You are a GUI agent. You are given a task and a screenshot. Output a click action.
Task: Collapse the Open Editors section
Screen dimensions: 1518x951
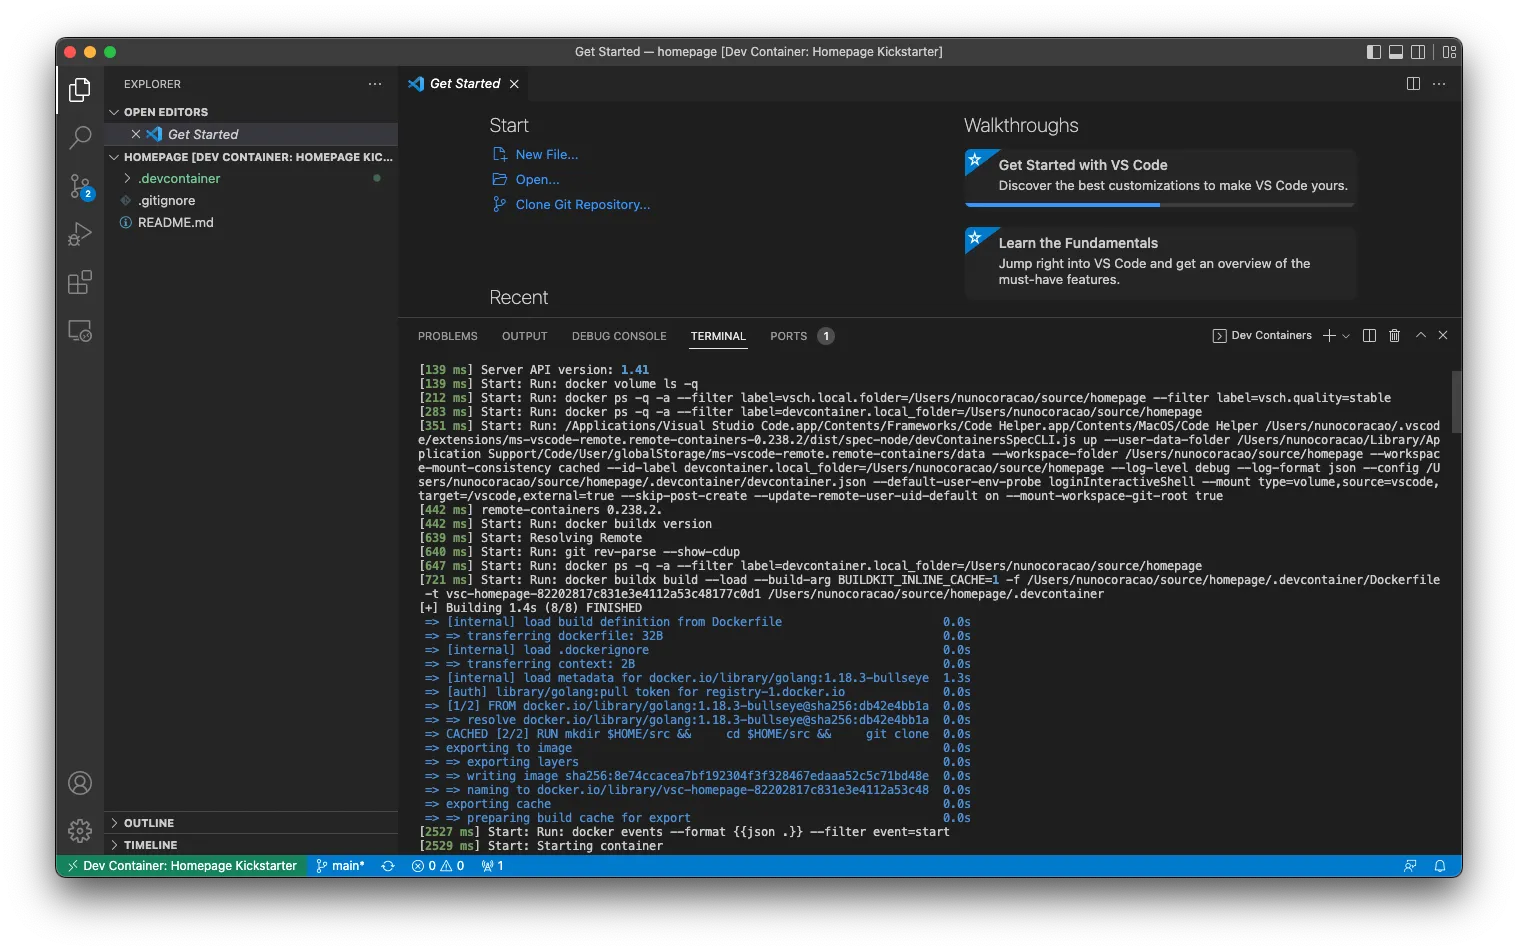click(x=251, y=112)
